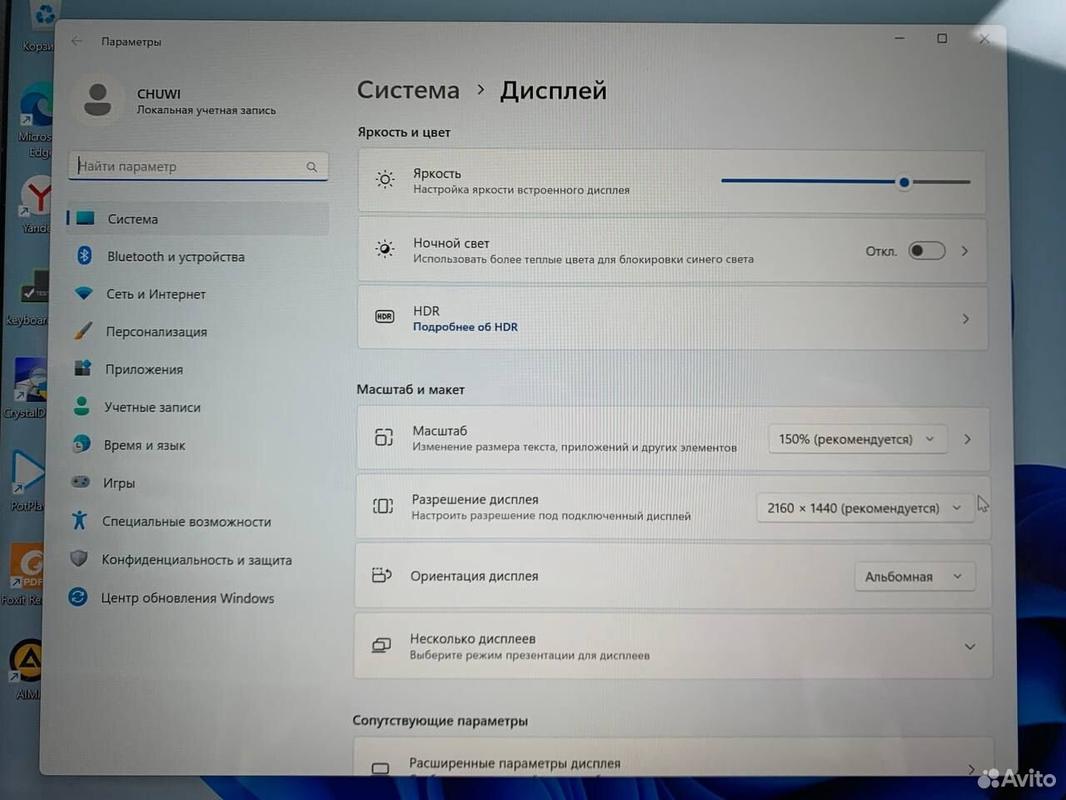This screenshot has width=1066, height=800.
Task: Click the Ориентация дисплея icon
Action: [381, 575]
